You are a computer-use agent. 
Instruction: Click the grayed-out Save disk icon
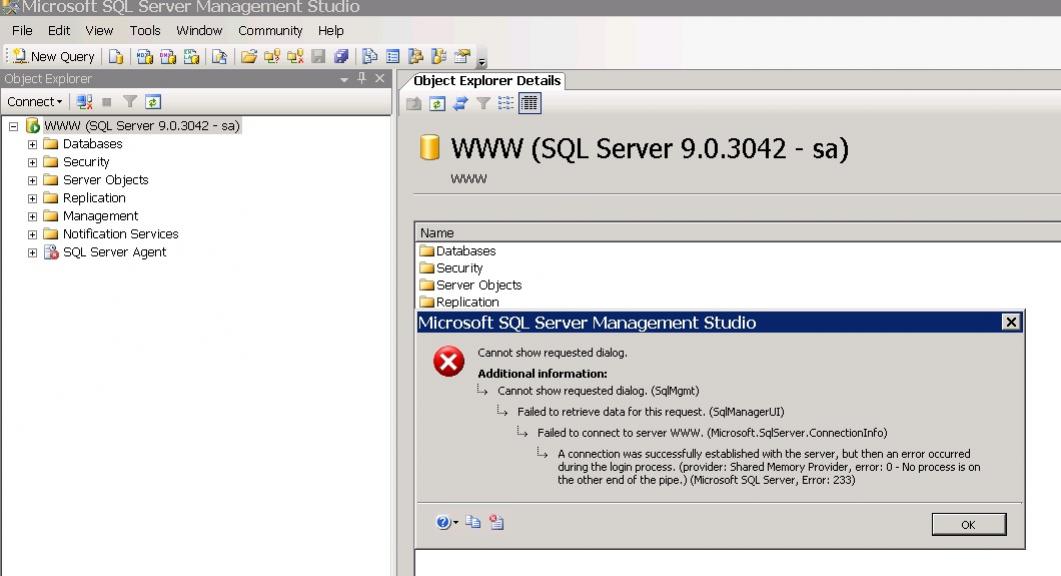click(x=318, y=57)
